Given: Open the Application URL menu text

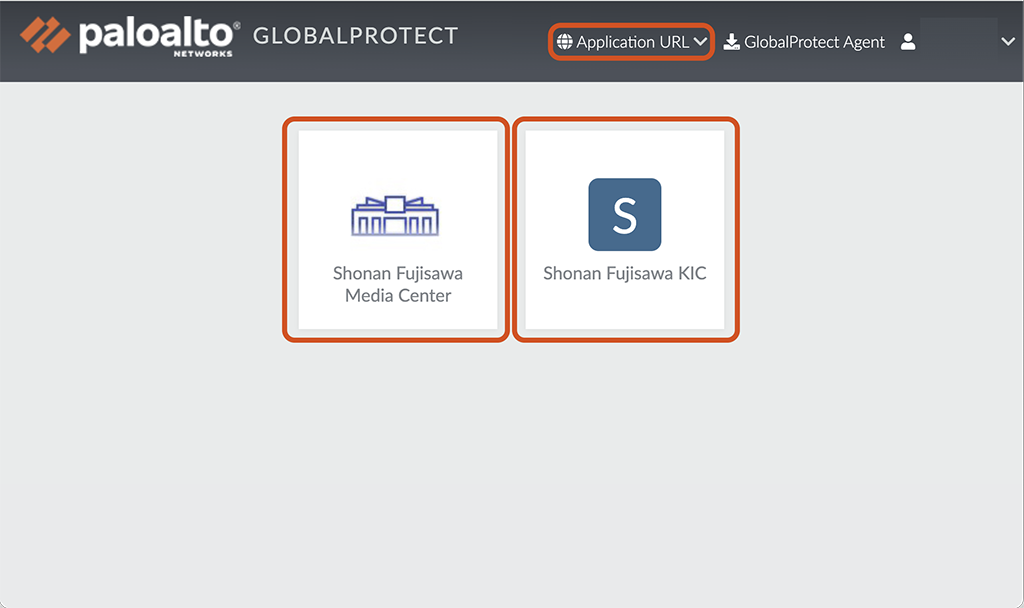Looking at the screenshot, I should pos(632,42).
